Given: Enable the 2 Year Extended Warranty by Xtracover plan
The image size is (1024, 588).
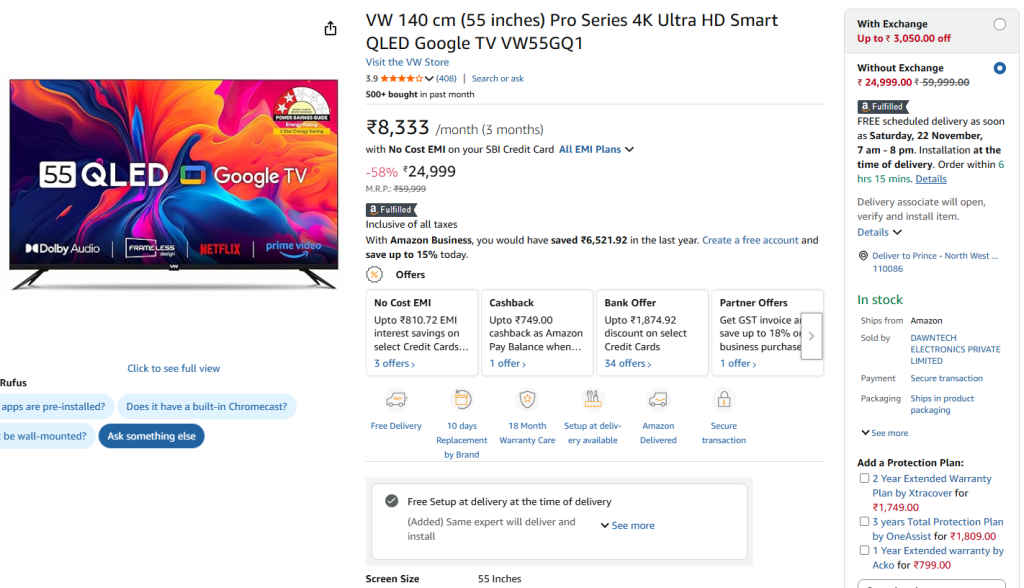Looking at the screenshot, I should [864, 478].
